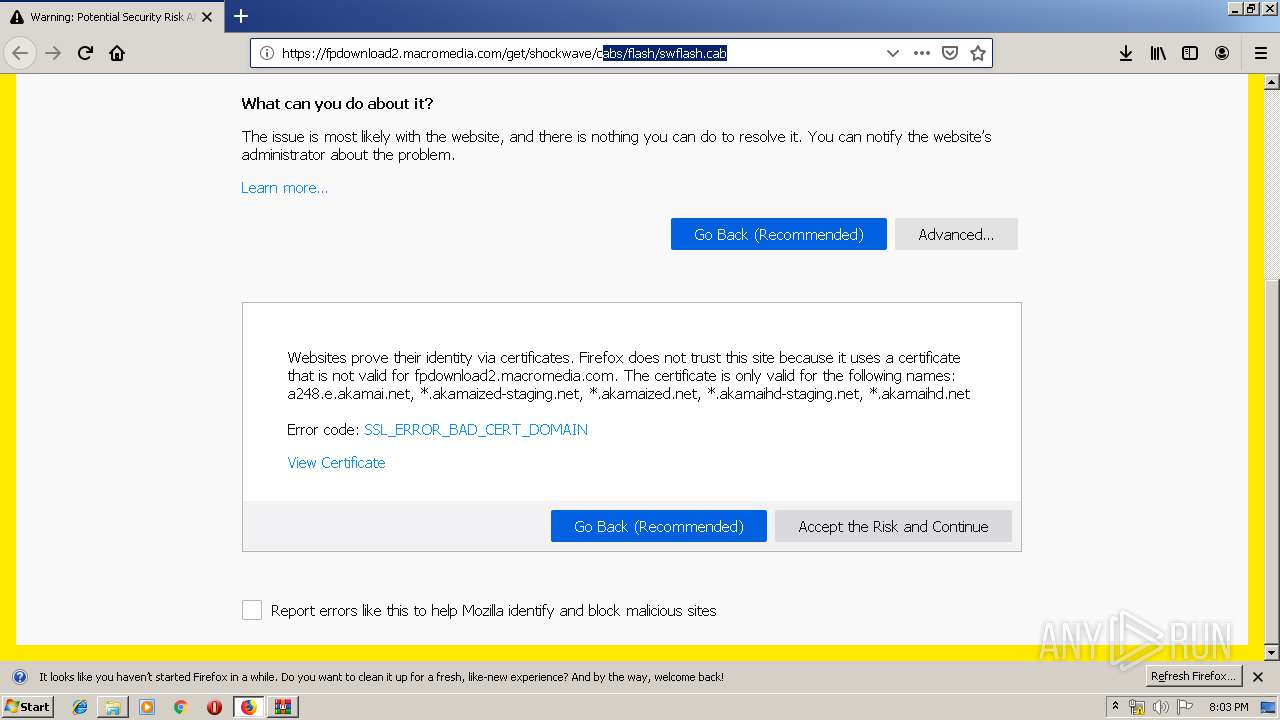Click the Refresh Firefox button
Screen dimensions: 1280x720
click(1193, 676)
